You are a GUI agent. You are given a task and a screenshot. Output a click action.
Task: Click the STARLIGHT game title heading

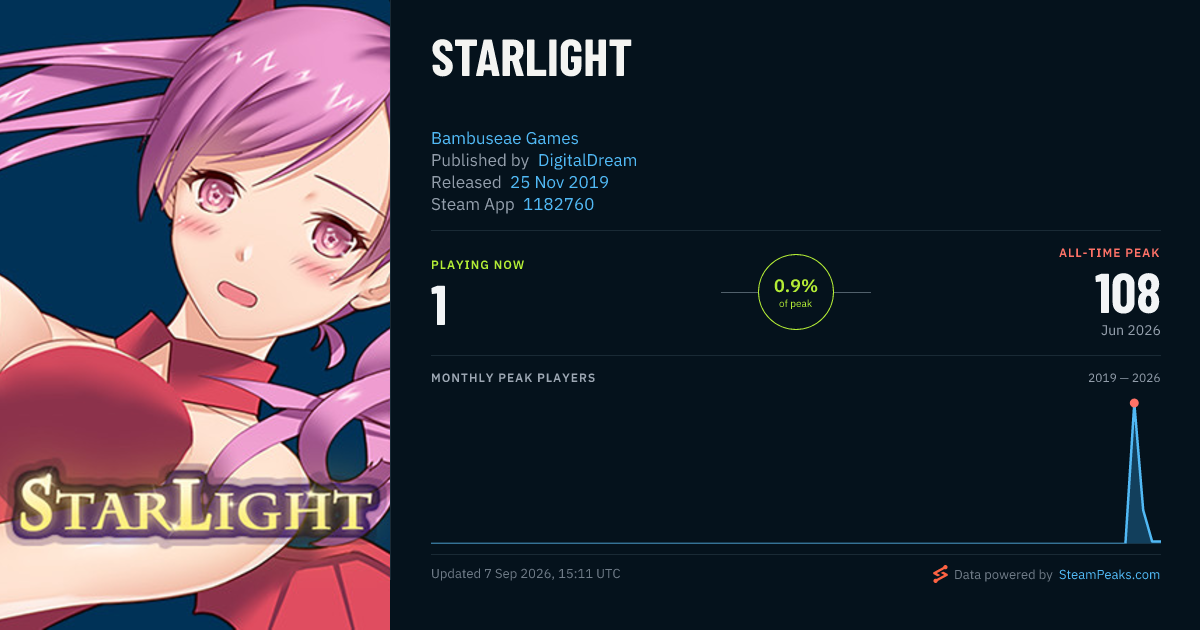(531, 59)
